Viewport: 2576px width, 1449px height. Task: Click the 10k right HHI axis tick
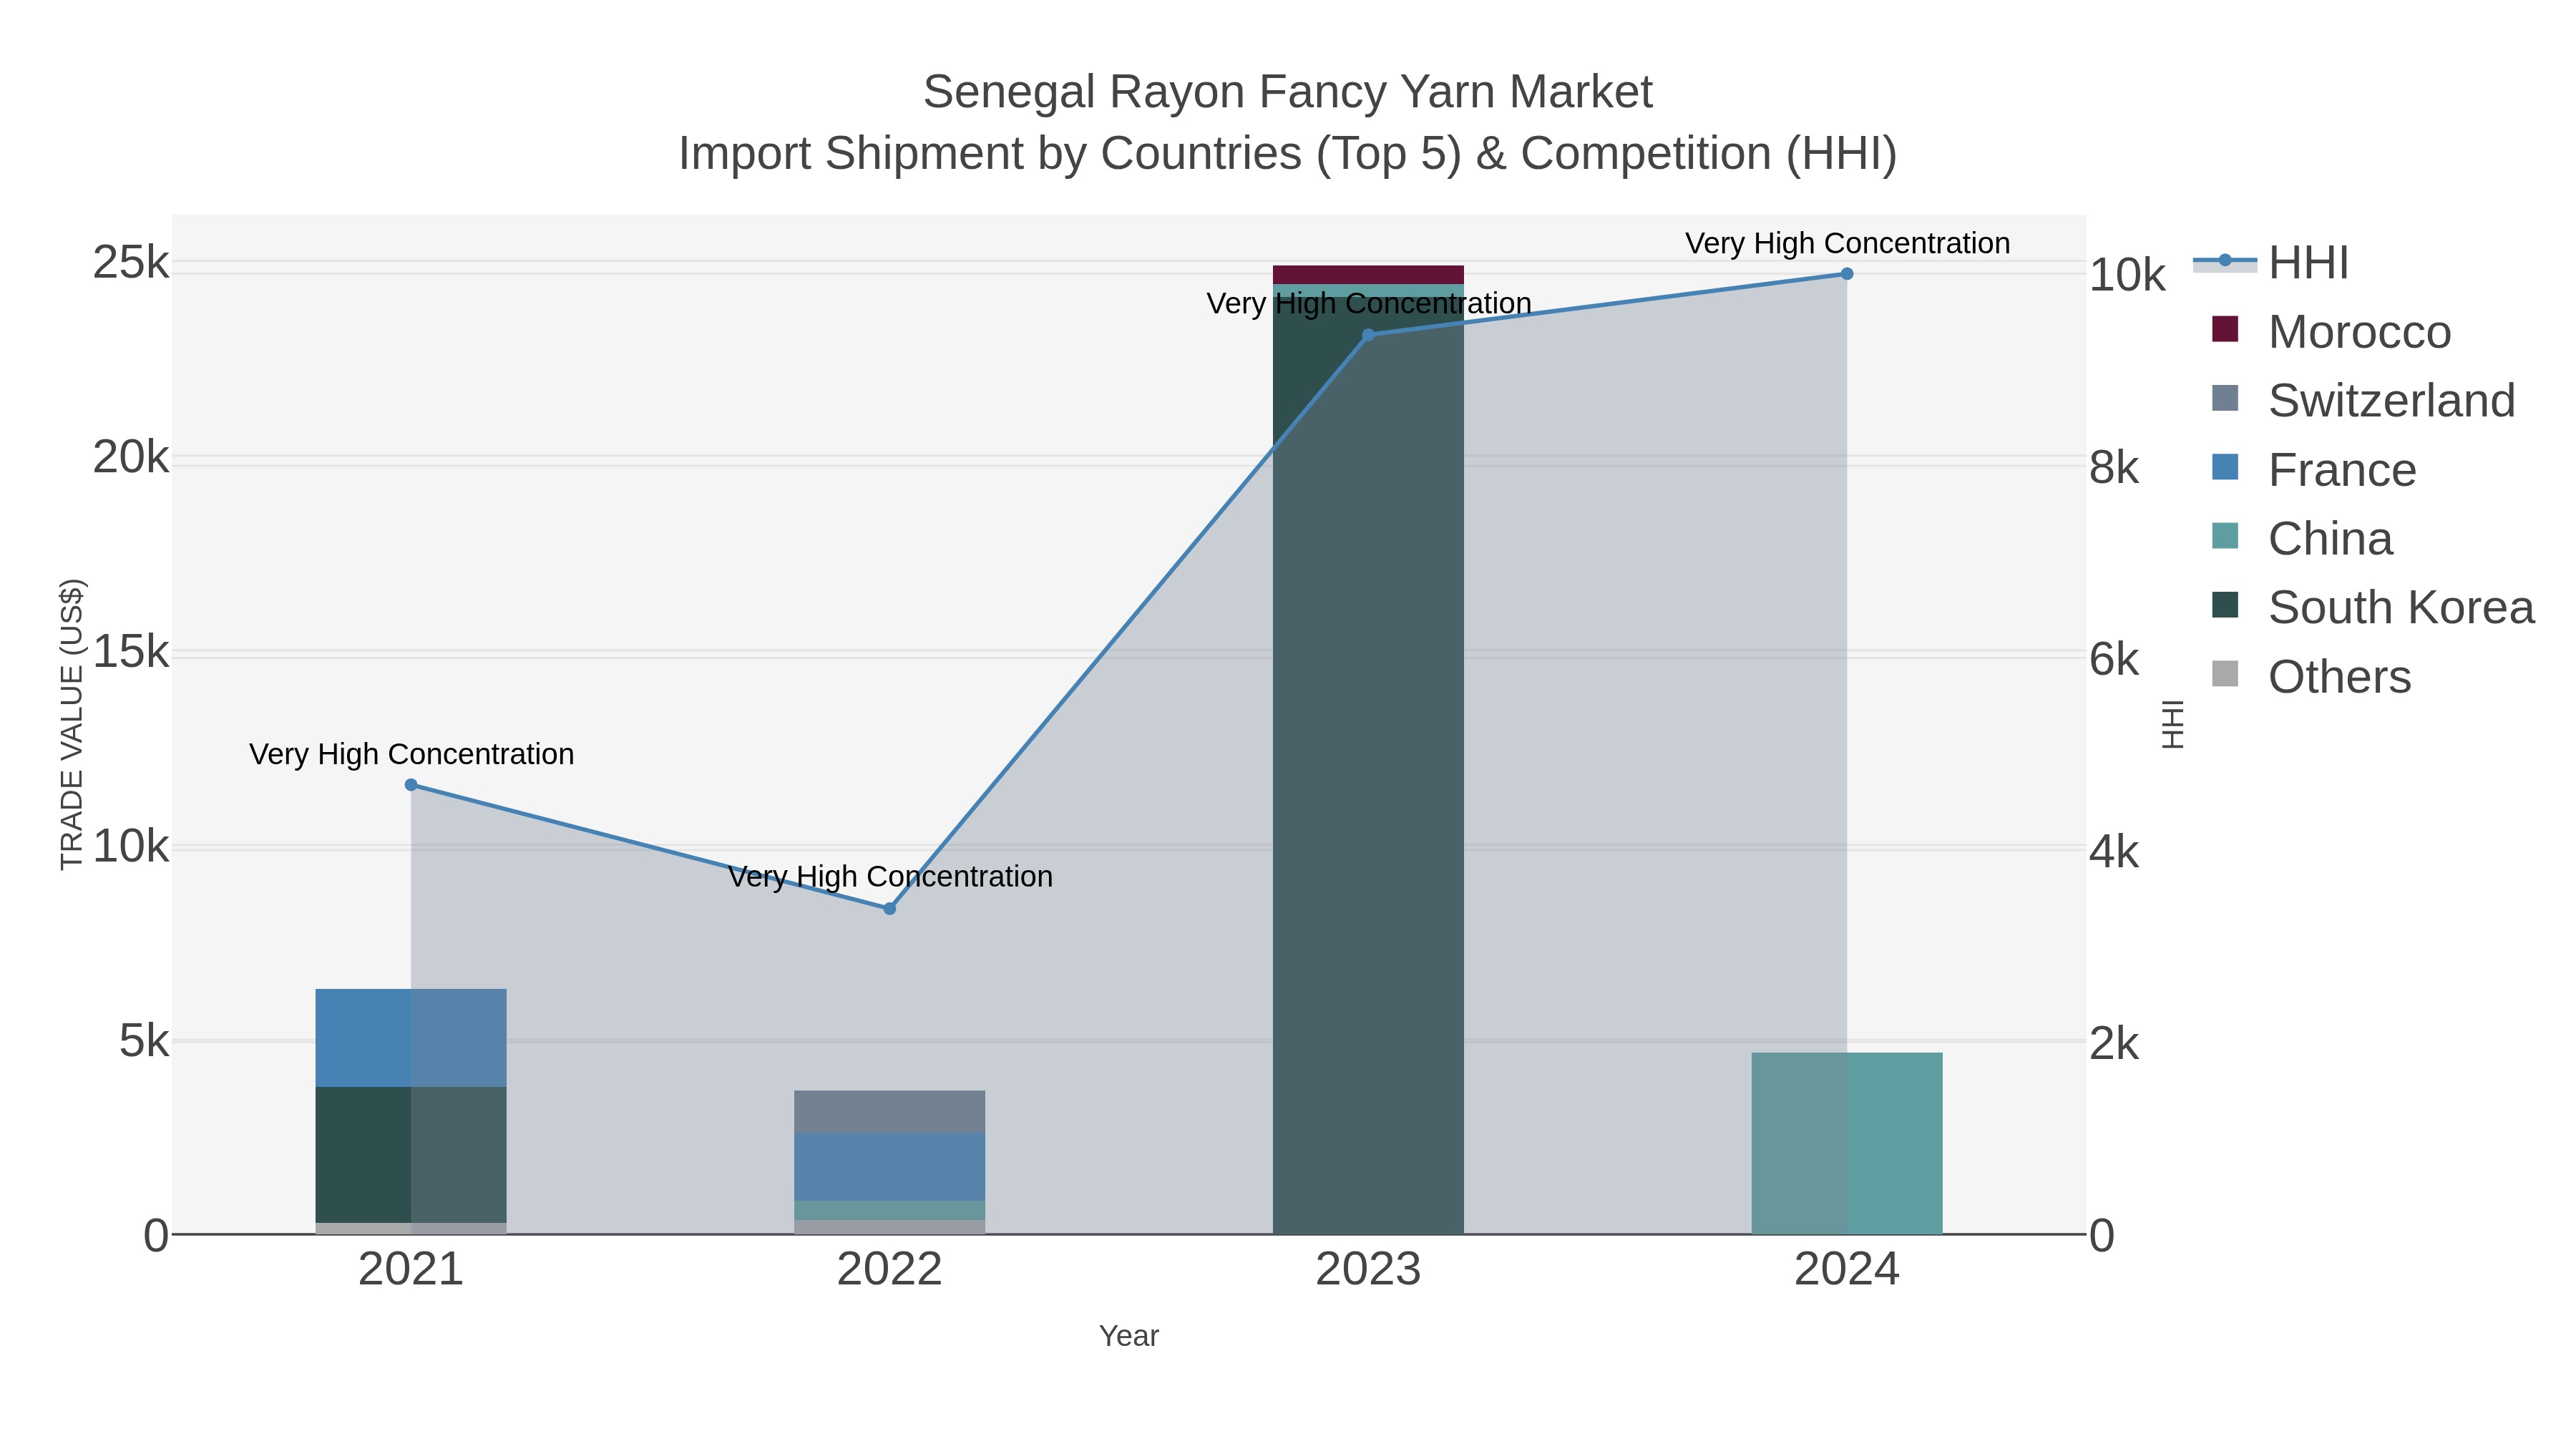pyautogui.click(x=2128, y=275)
